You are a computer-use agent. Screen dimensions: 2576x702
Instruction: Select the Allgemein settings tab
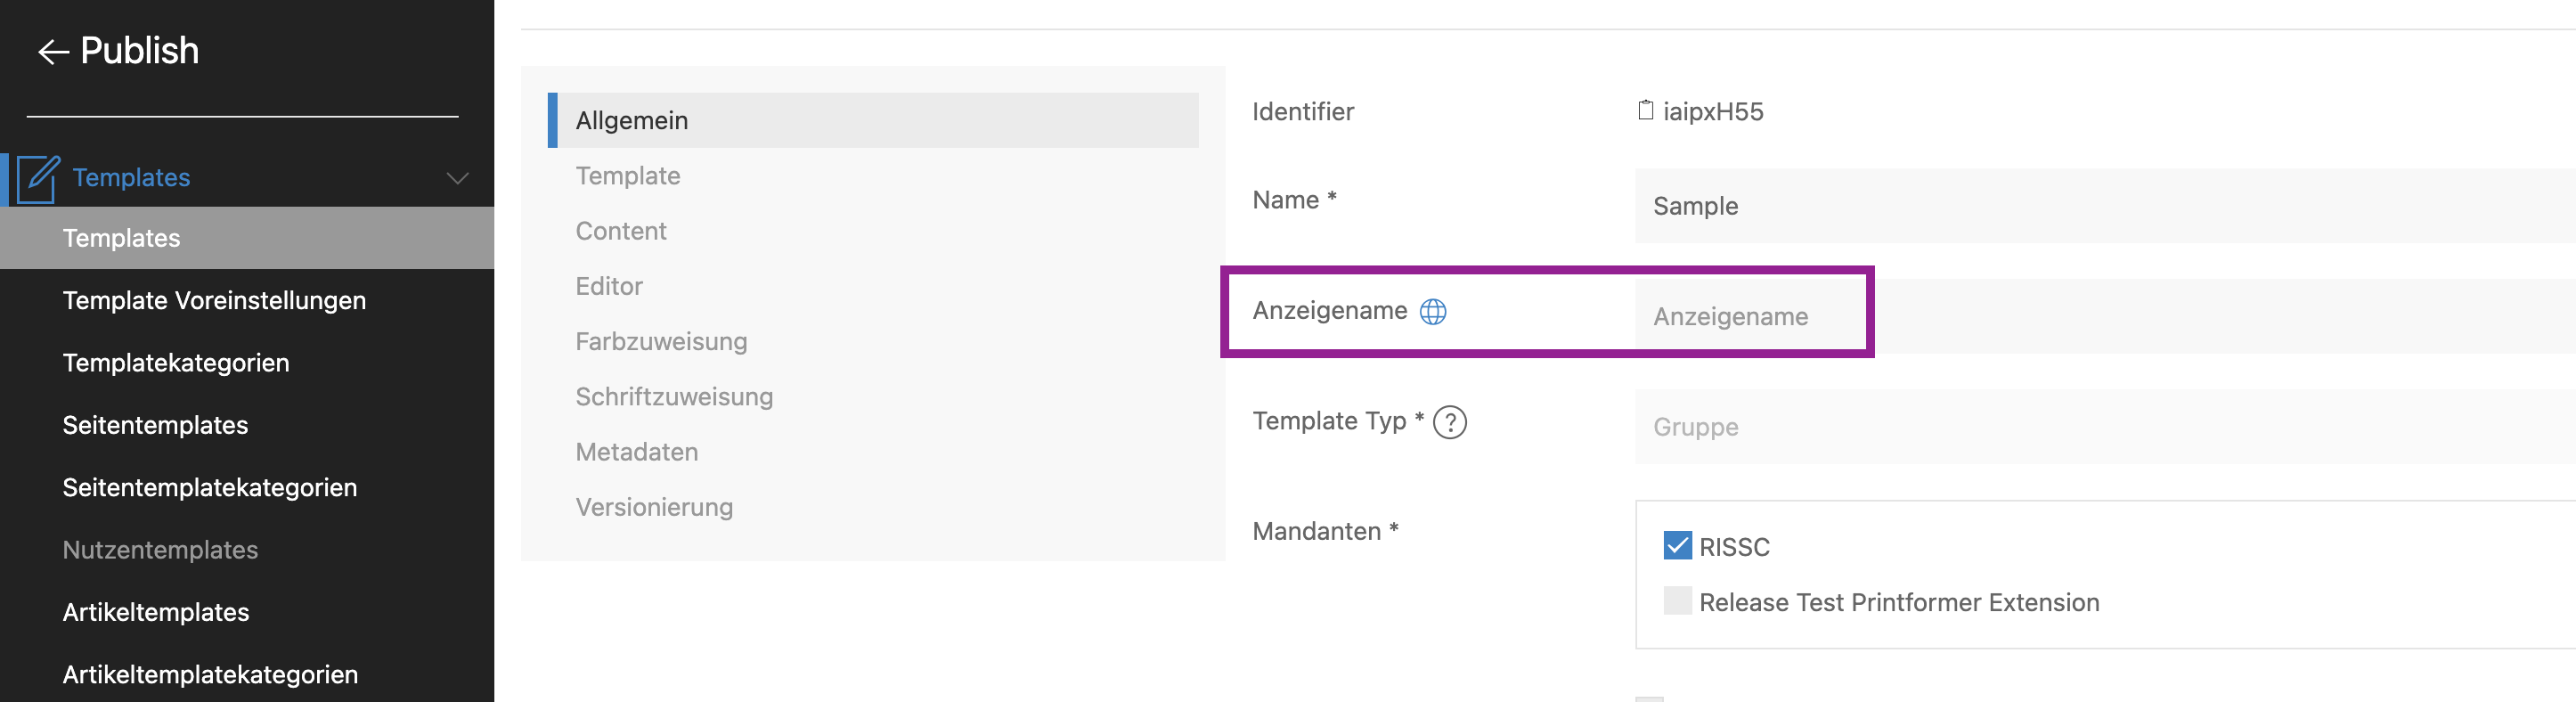(x=632, y=121)
